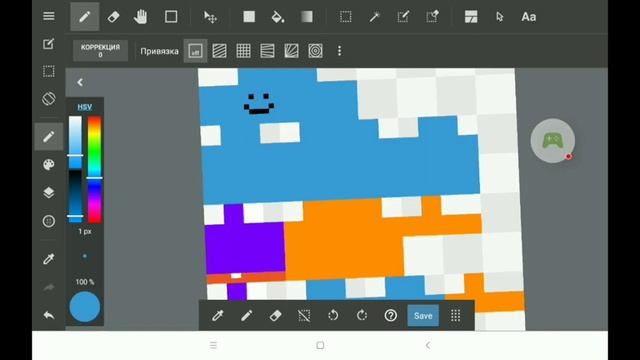This screenshot has height=360, width=640.
Task: Tap Android back navigation button
Action: (x=428, y=345)
